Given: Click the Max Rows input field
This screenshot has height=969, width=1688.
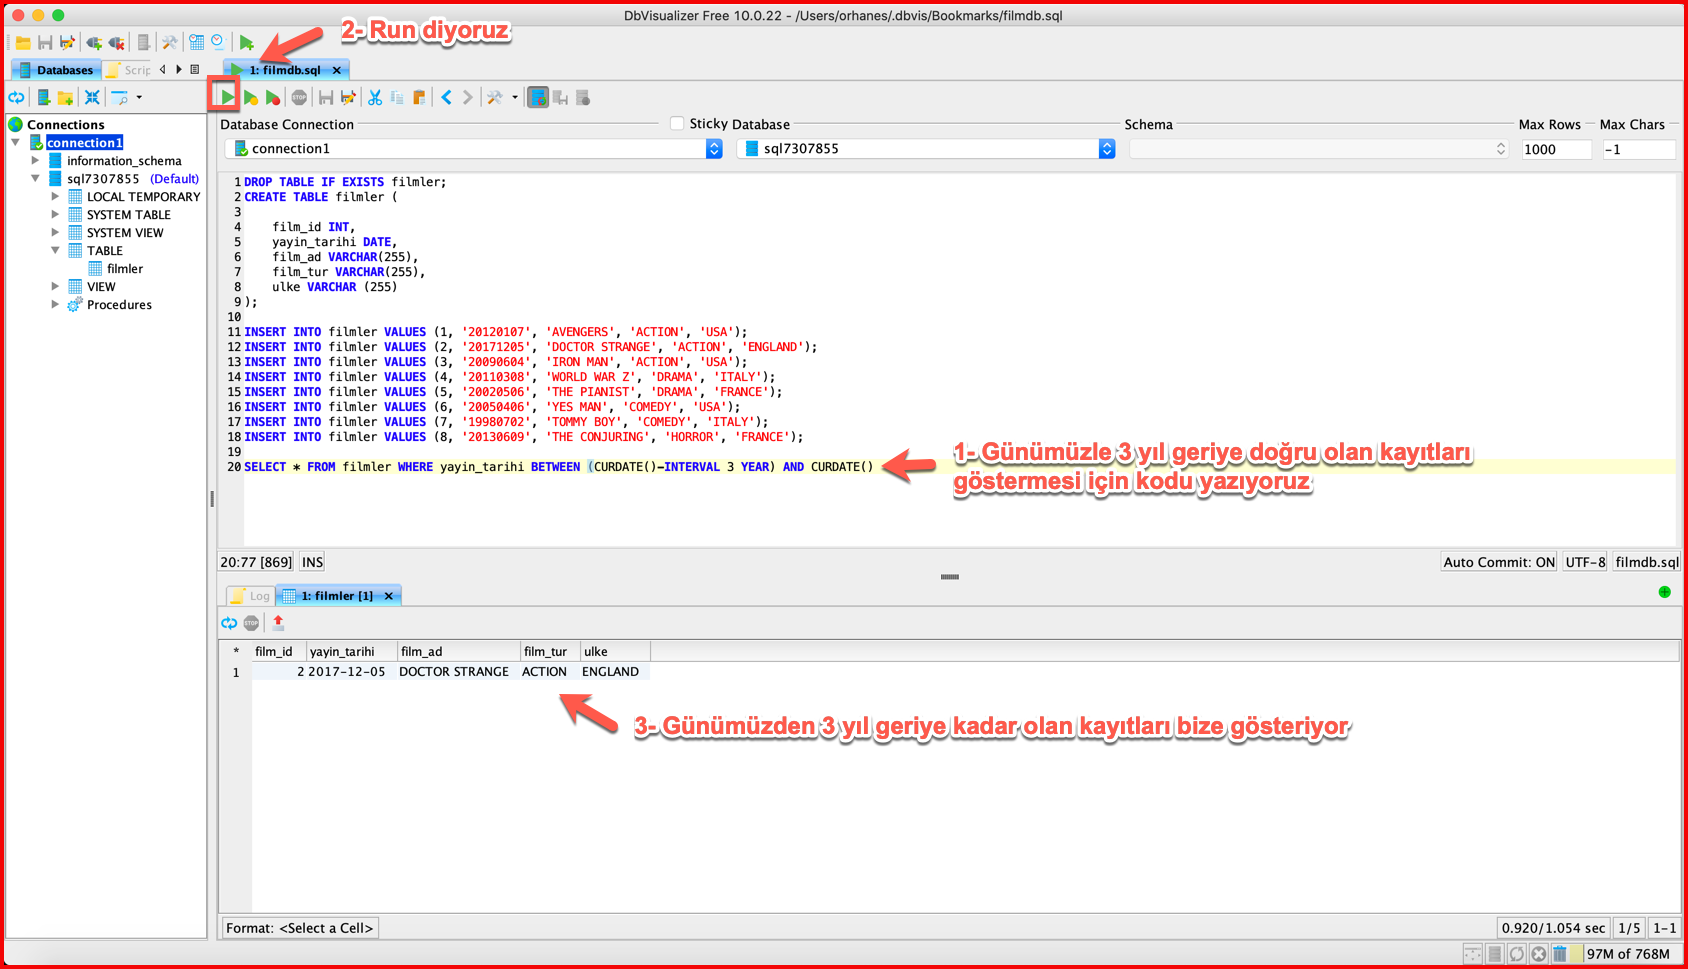Looking at the screenshot, I should [x=1555, y=149].
